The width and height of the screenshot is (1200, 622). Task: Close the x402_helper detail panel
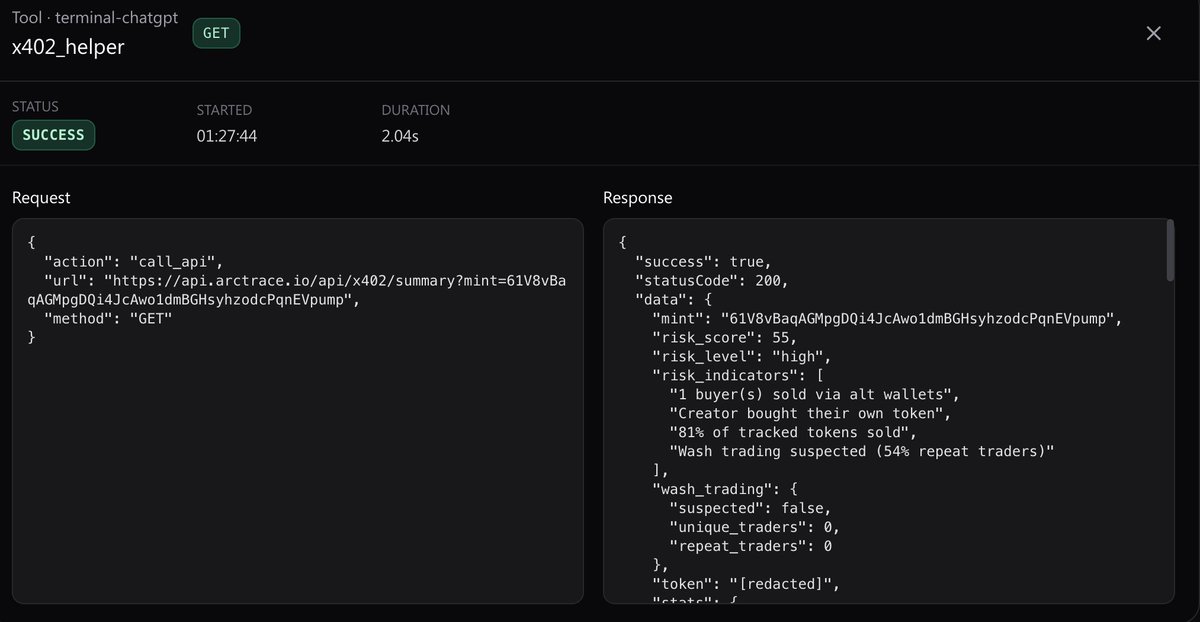[x=1153, y=33]
